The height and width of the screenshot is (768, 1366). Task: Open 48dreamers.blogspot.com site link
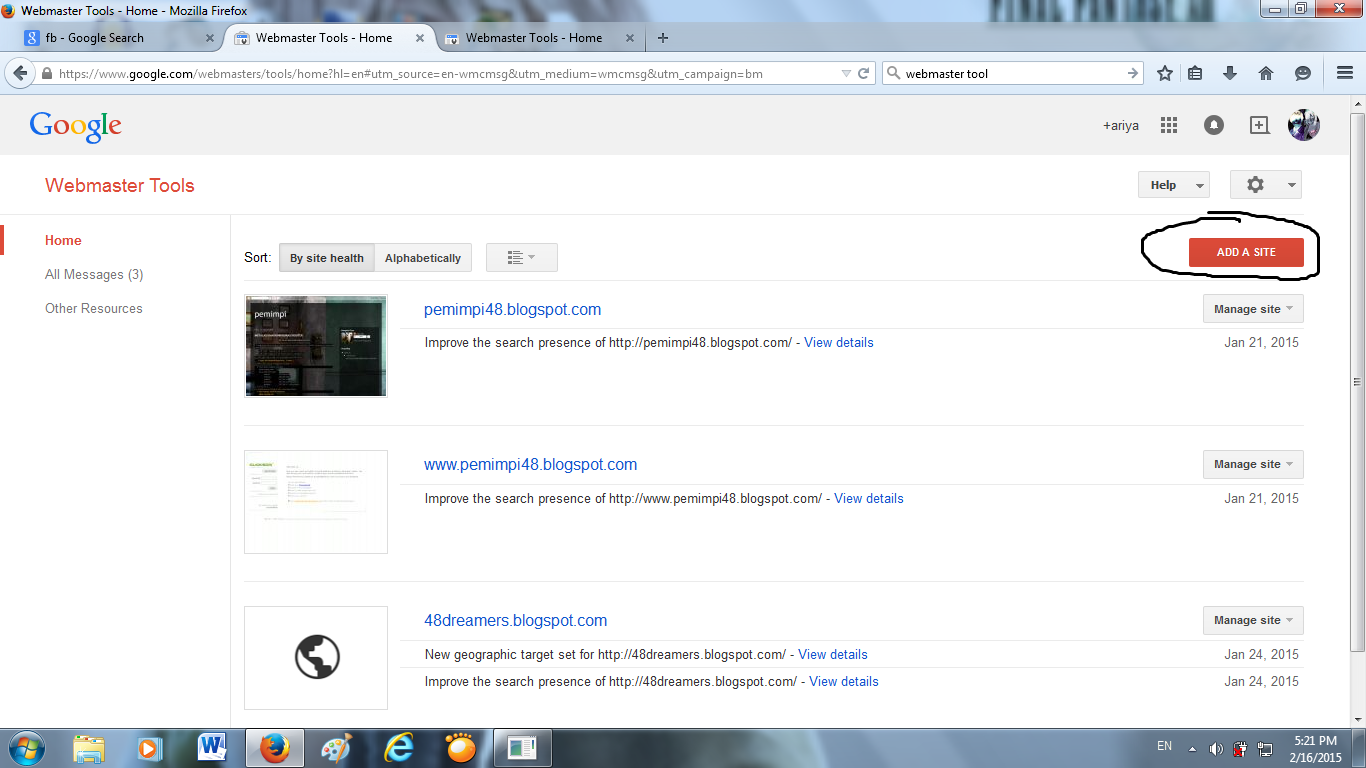(x=516, y=620)
